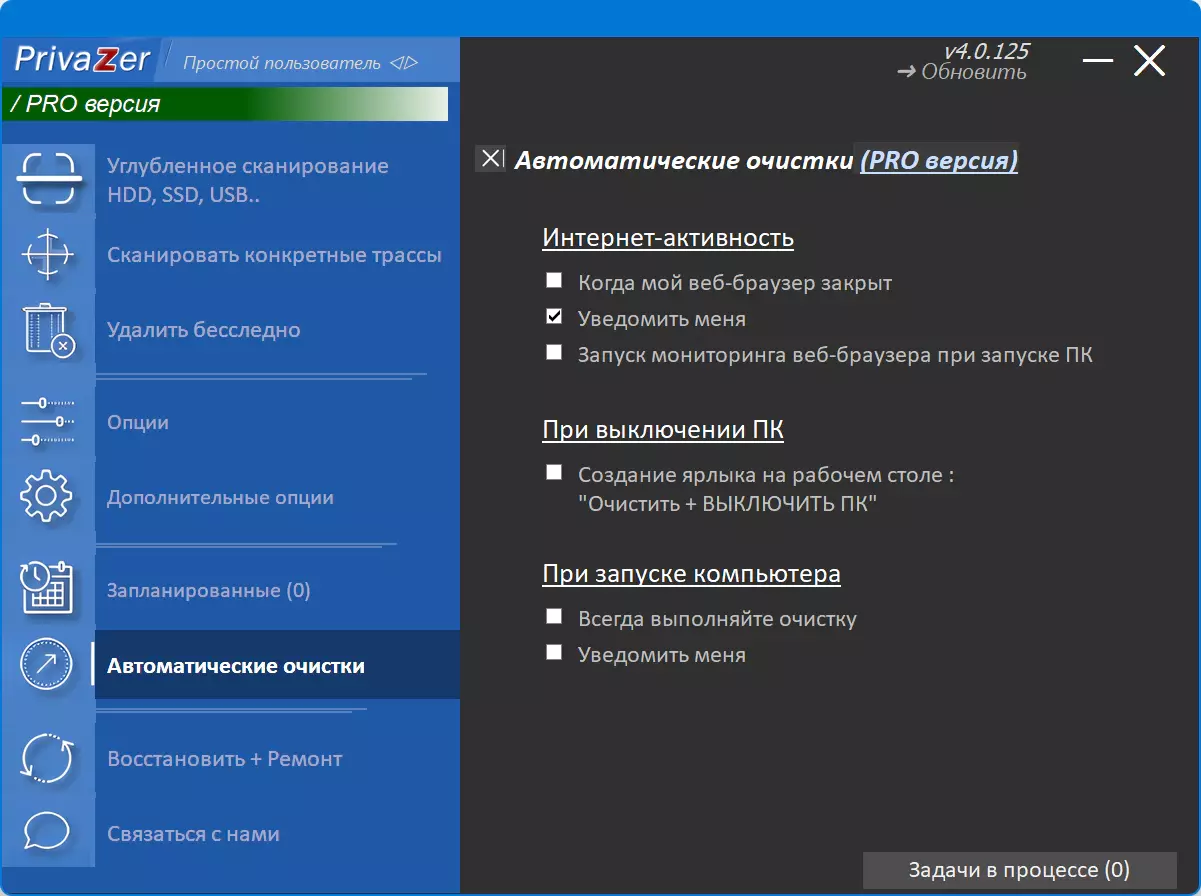
Task: Click the '→ Обновить' update link
Action: (x=961, y=72)
